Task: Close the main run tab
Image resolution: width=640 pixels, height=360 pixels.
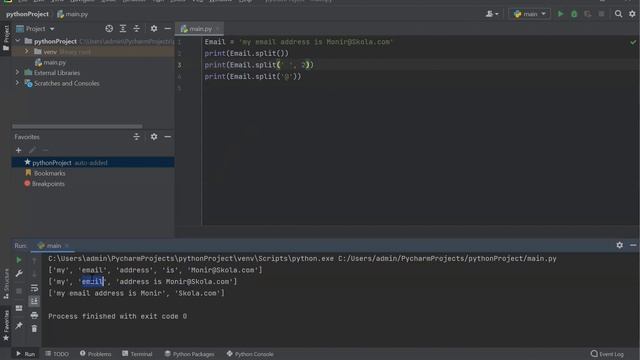Action: pos(67,246)
